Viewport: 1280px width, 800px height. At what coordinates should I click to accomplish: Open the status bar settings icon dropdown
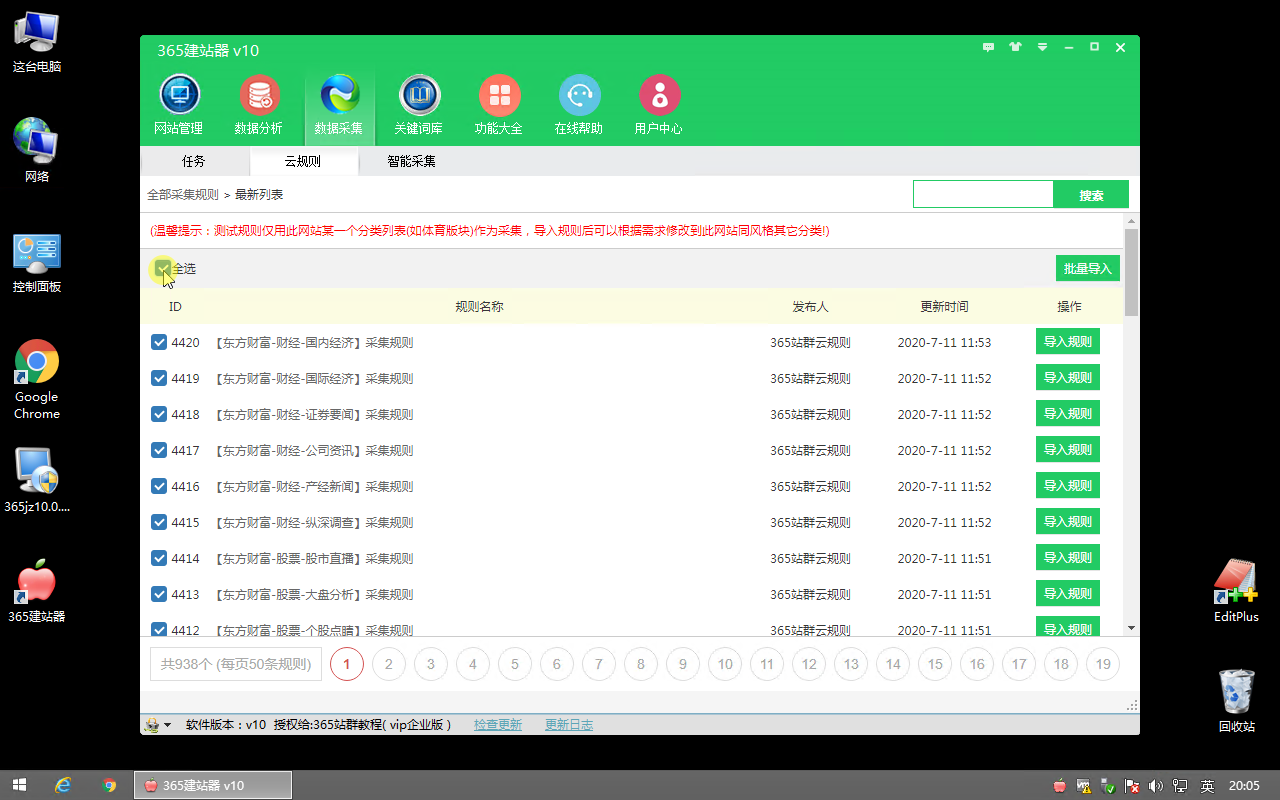[x=158, y=725]
